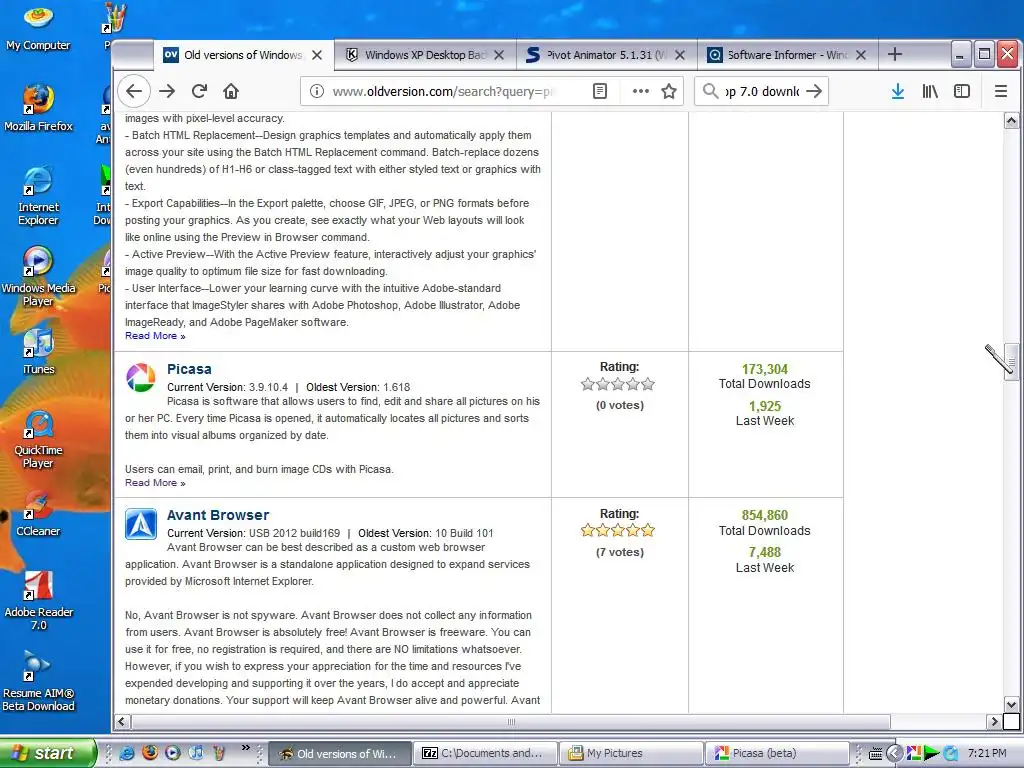Select Resume AIM Beta Download icon
This screenshot has width=1024, height=768.
39,681
